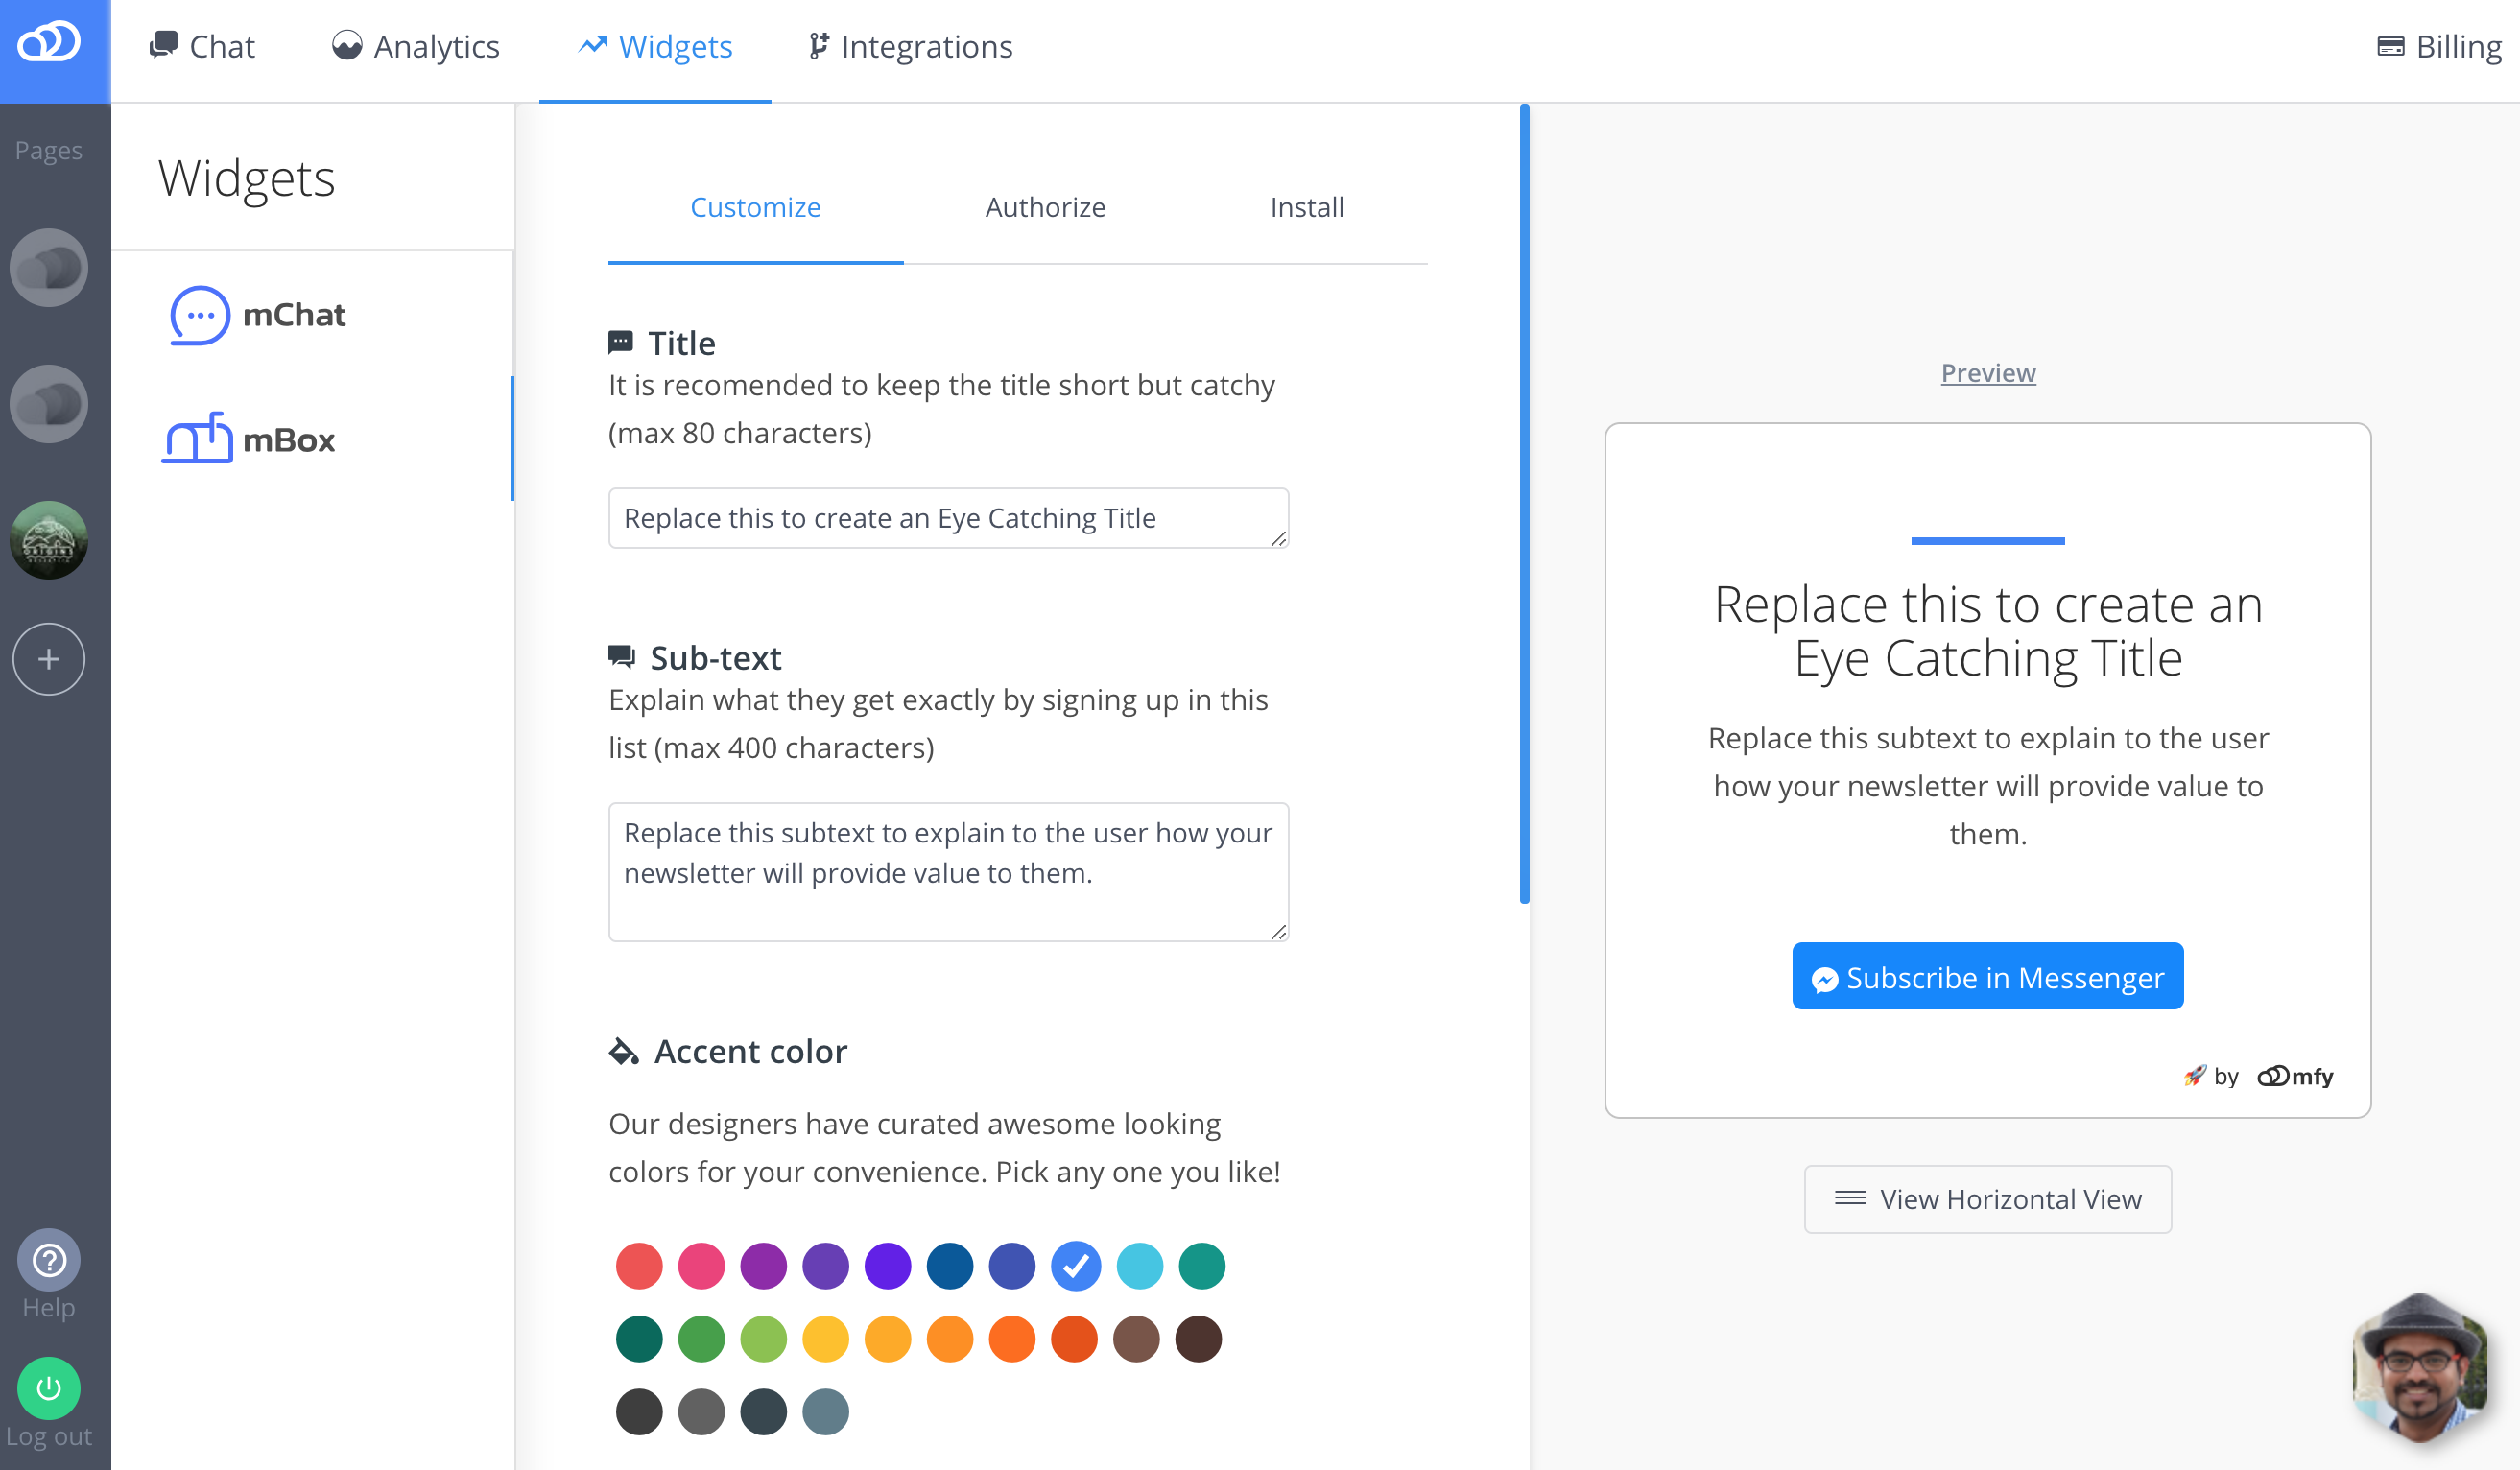2520x1470 pixels.
Task: Pick the dark blue accent color
Action: [950, 1266]
